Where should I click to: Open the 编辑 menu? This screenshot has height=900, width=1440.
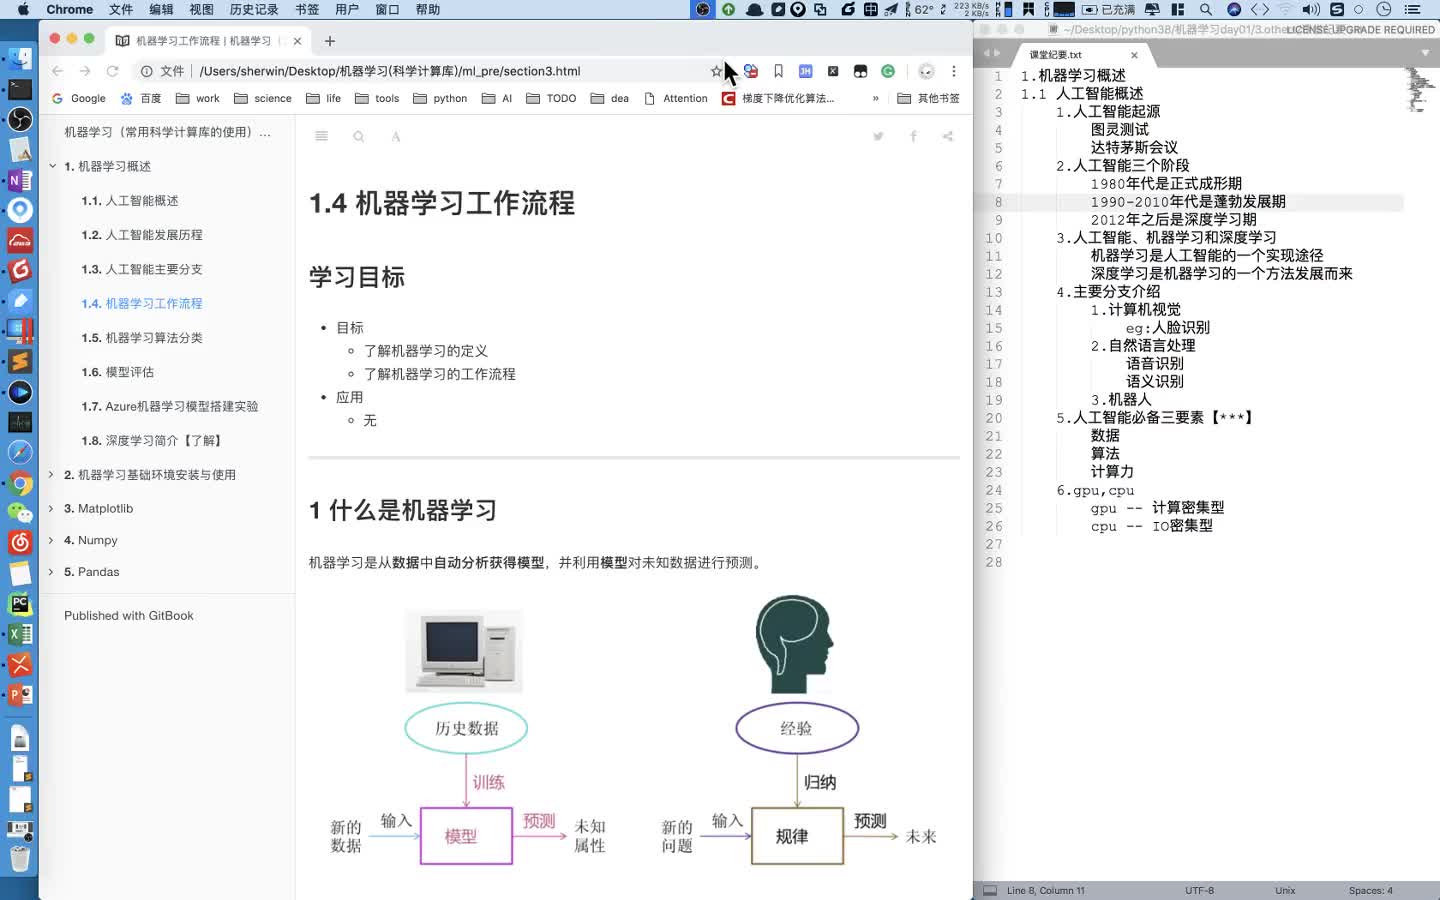[x=161, y=9]
